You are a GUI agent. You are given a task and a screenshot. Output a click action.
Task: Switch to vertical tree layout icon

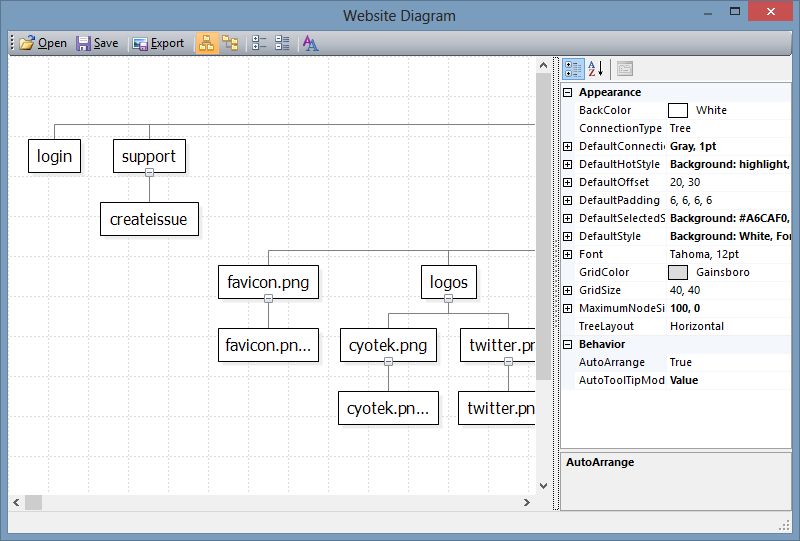coord(230,43)
